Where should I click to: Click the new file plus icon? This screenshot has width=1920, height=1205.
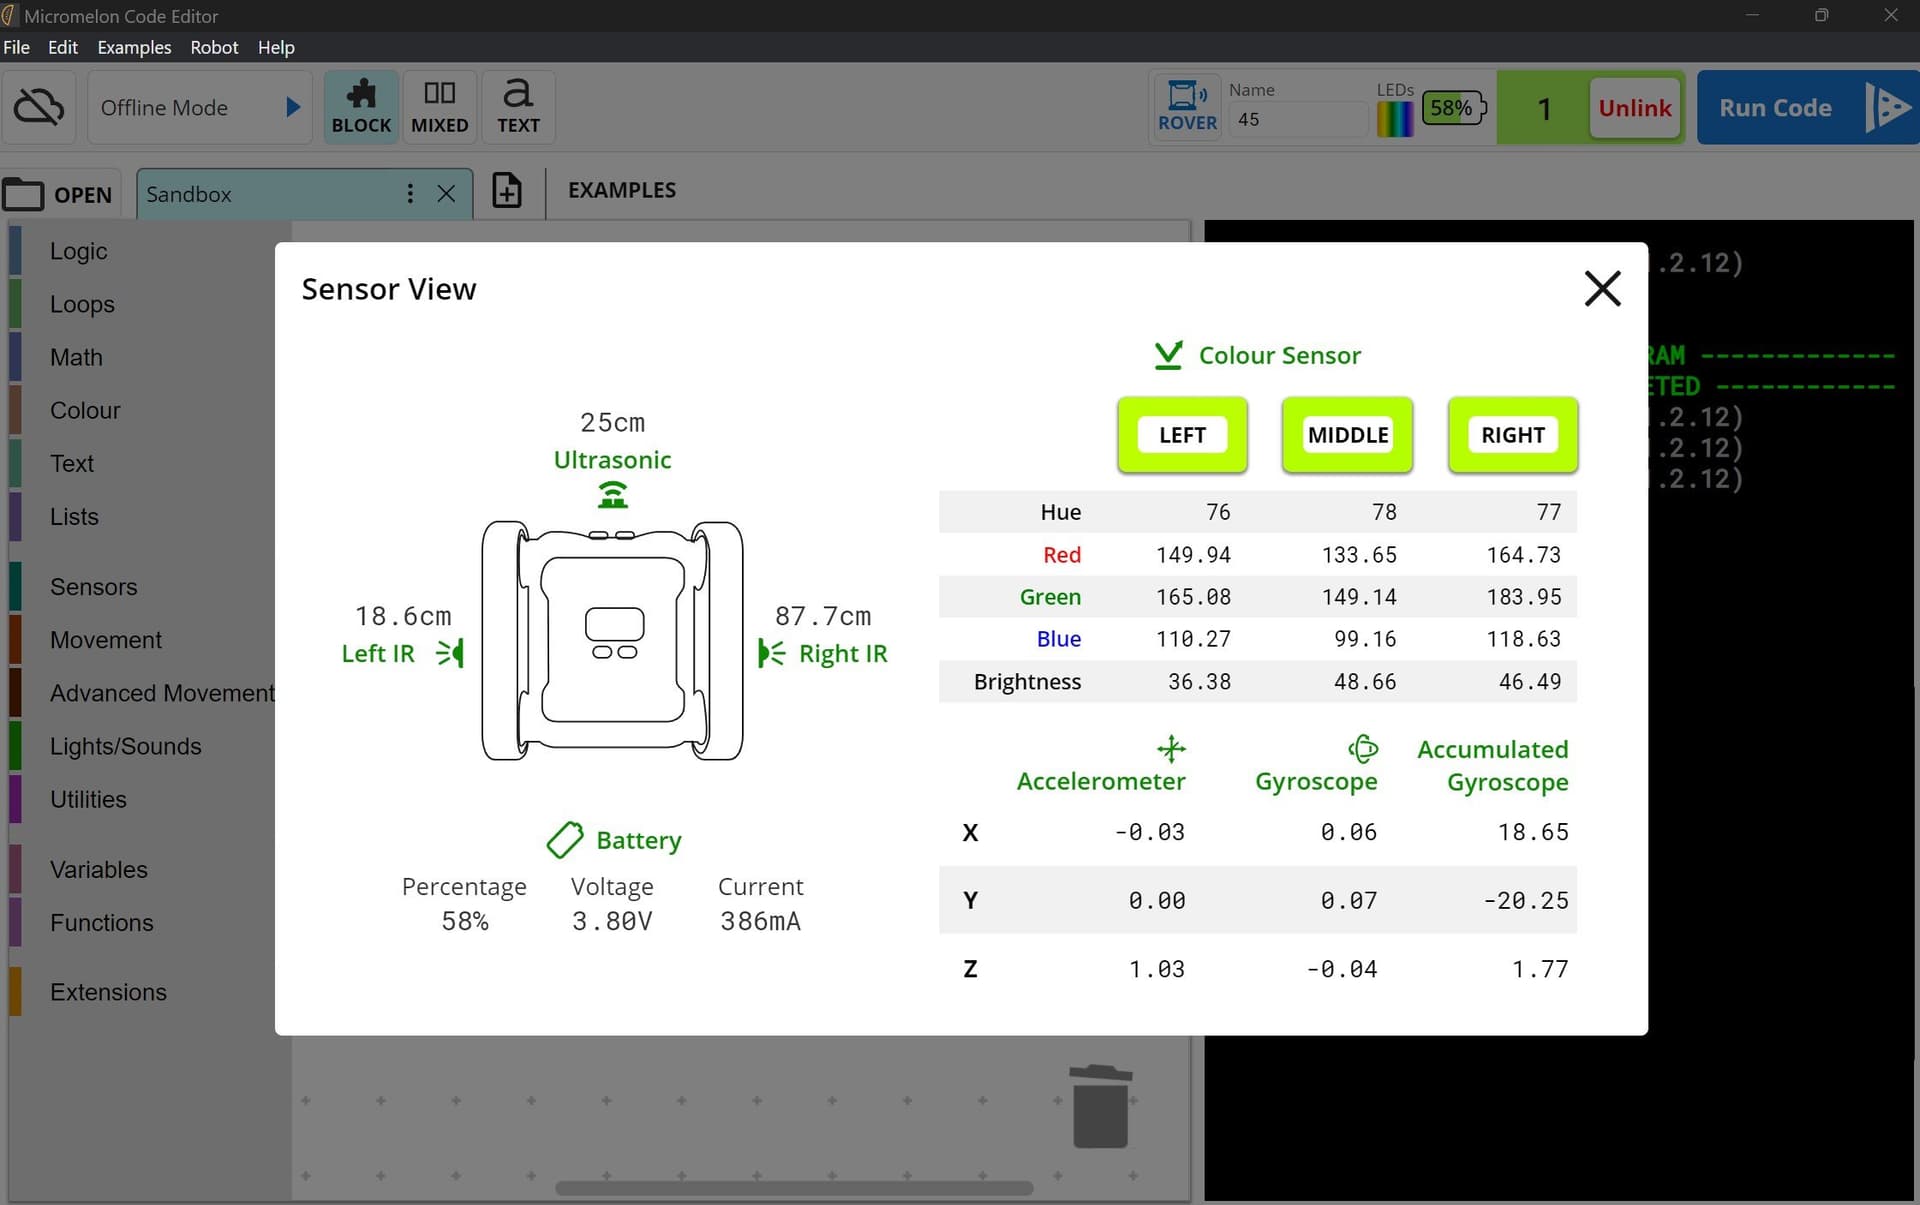click(x=507, y=190)
